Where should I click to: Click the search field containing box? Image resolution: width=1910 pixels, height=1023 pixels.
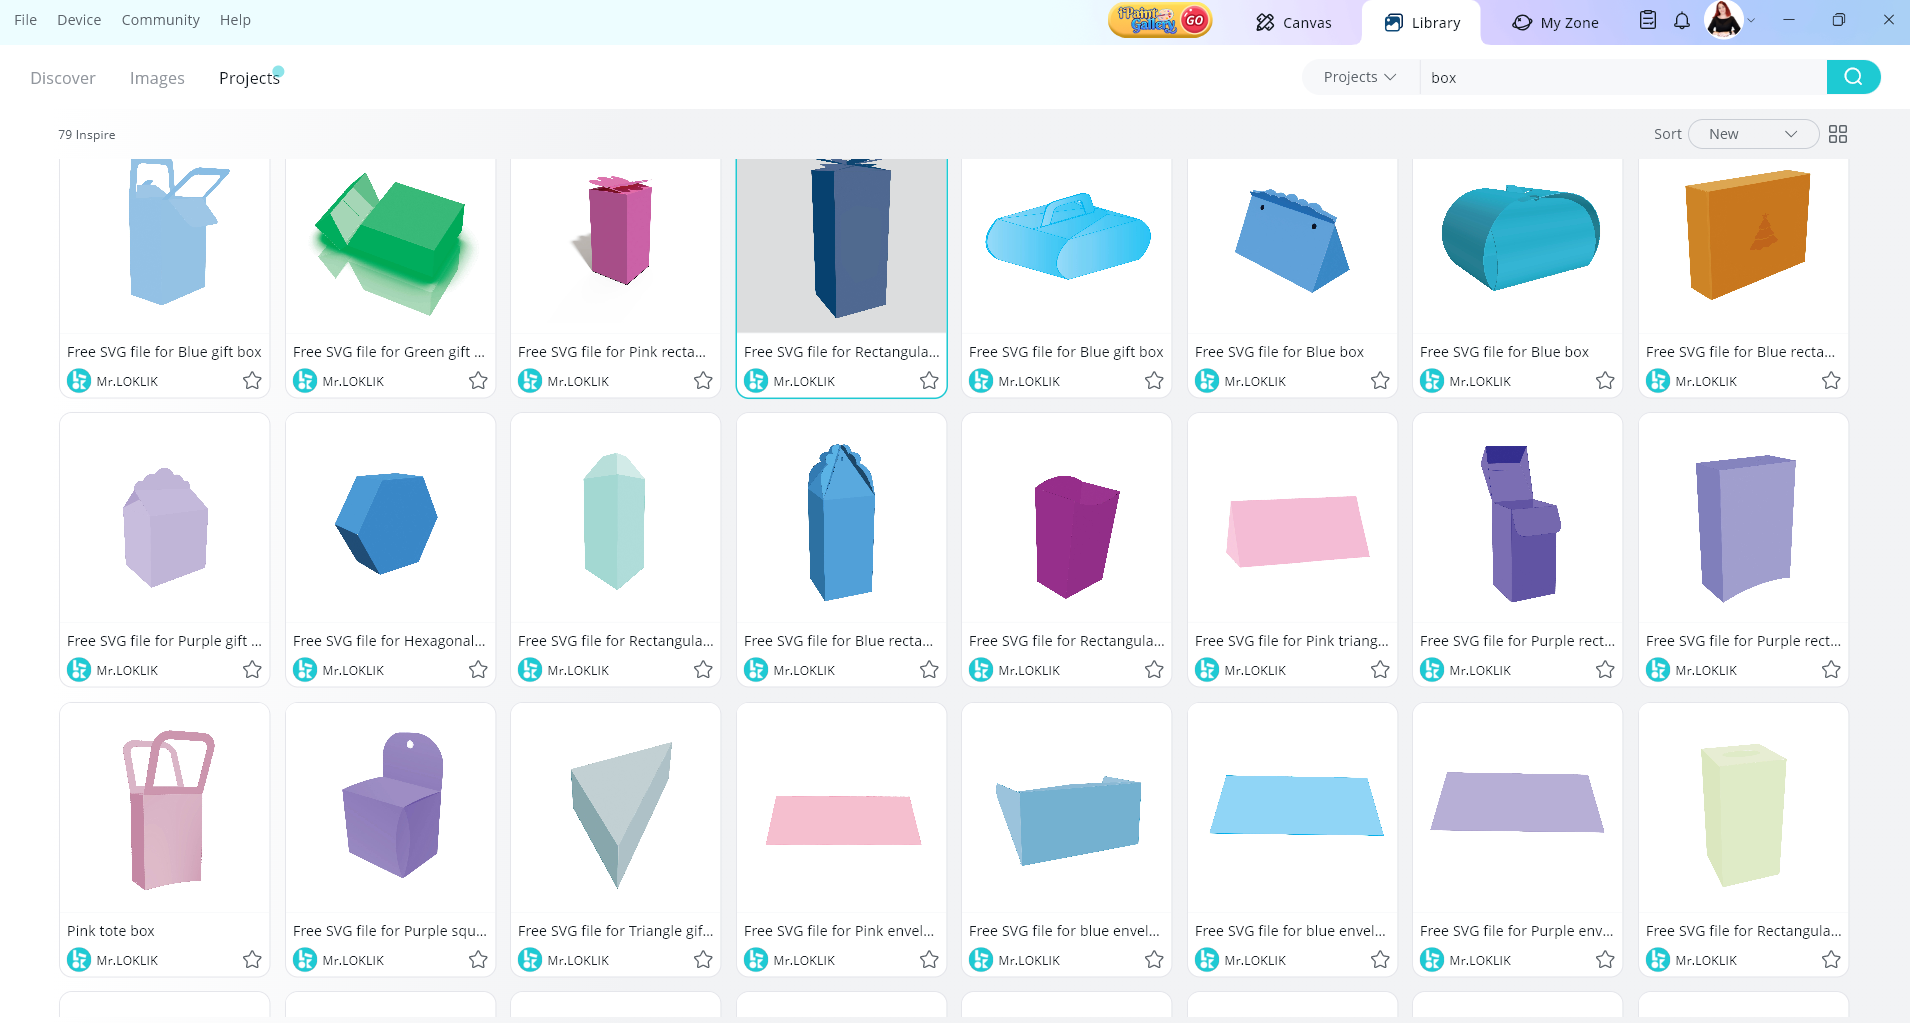click(x=1620, y=77)
